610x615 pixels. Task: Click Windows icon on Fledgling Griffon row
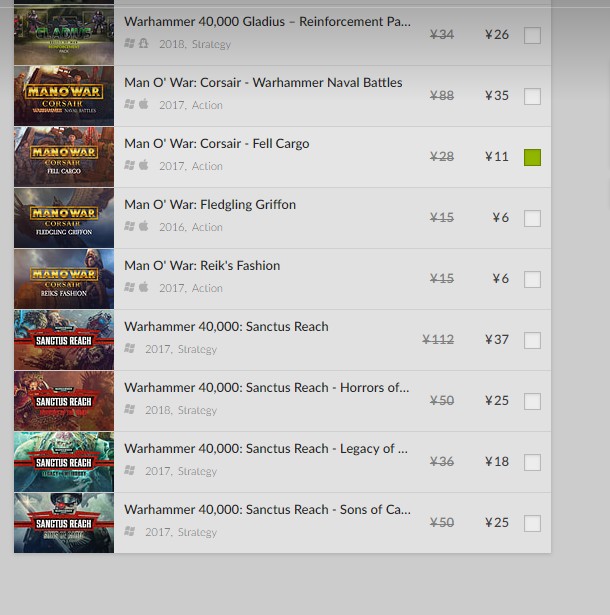point(129,226)
